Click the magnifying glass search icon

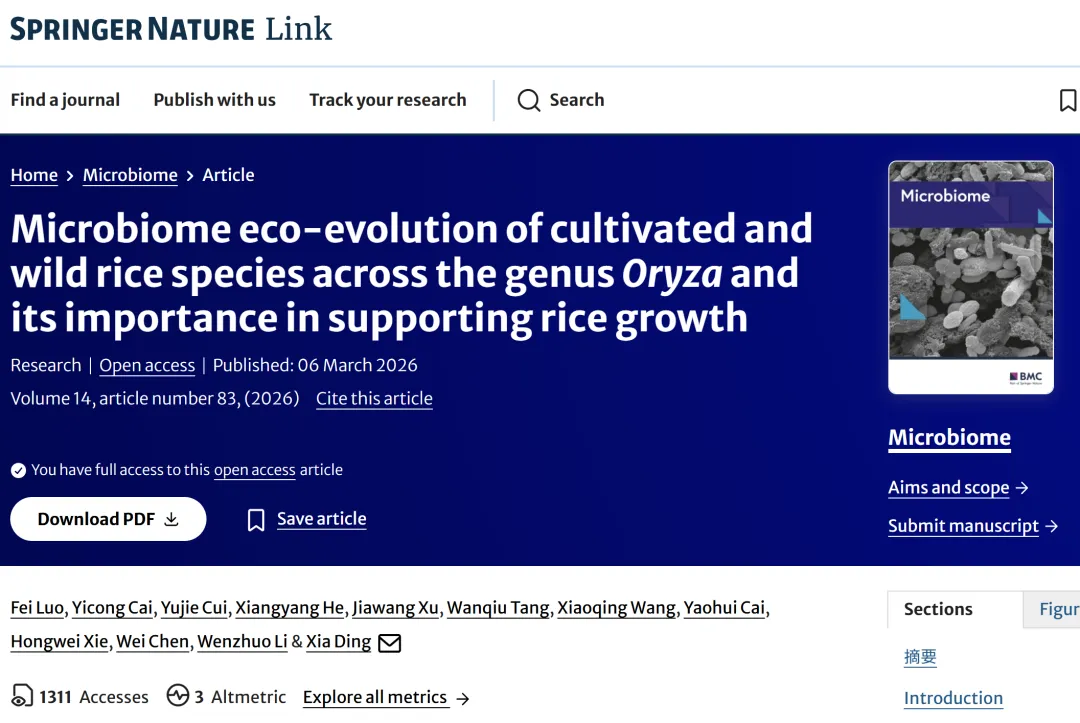point(528,100)
